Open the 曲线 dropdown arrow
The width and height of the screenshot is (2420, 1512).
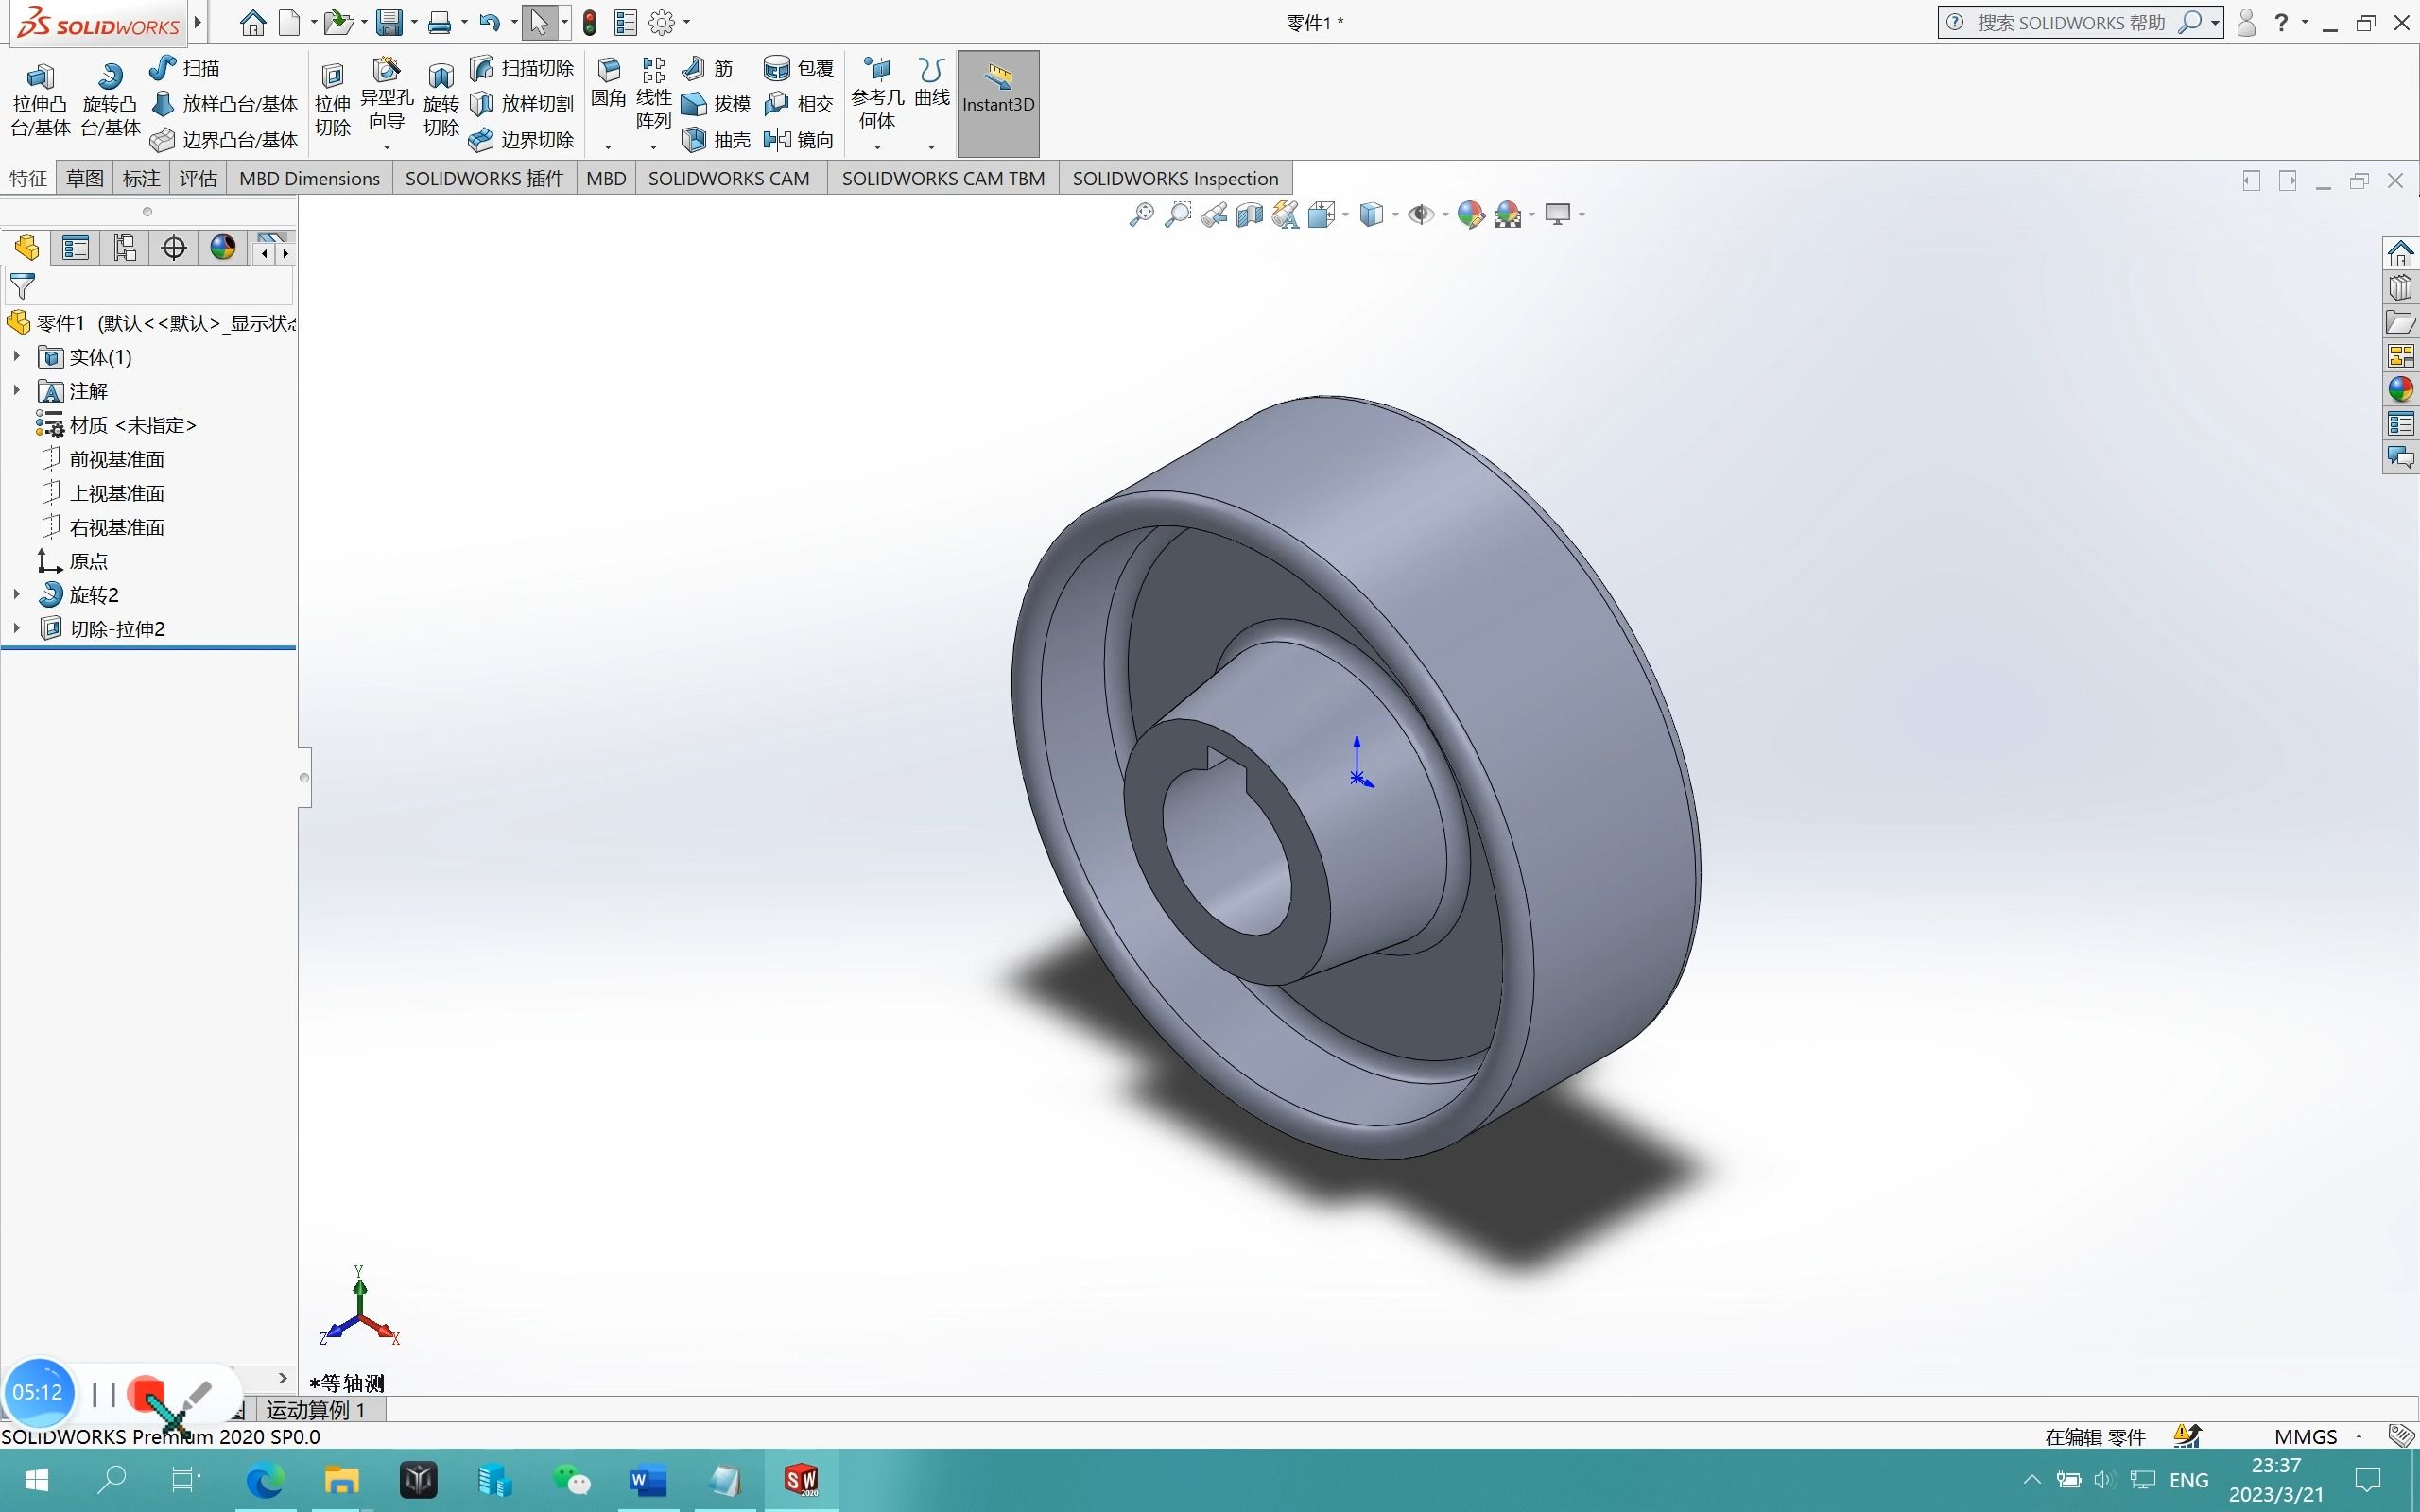click(931, 147)
